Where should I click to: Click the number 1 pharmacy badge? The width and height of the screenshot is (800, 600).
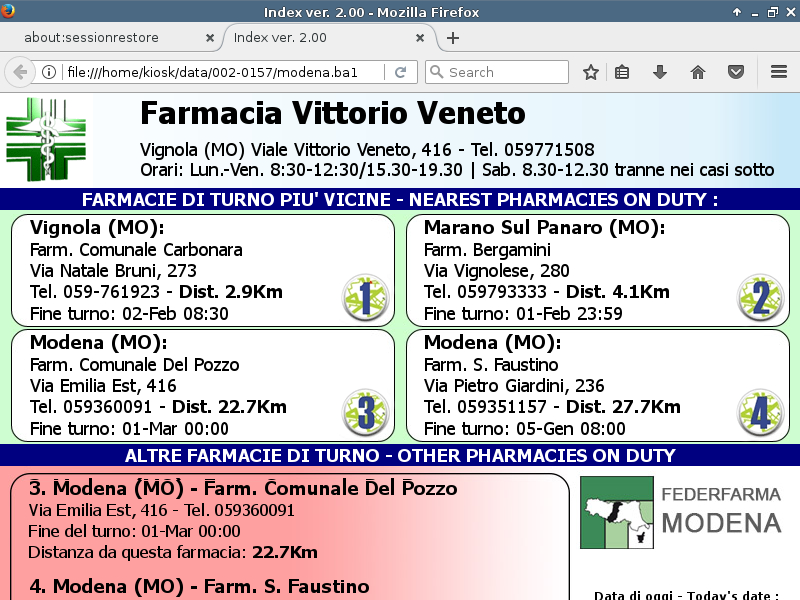365,298
